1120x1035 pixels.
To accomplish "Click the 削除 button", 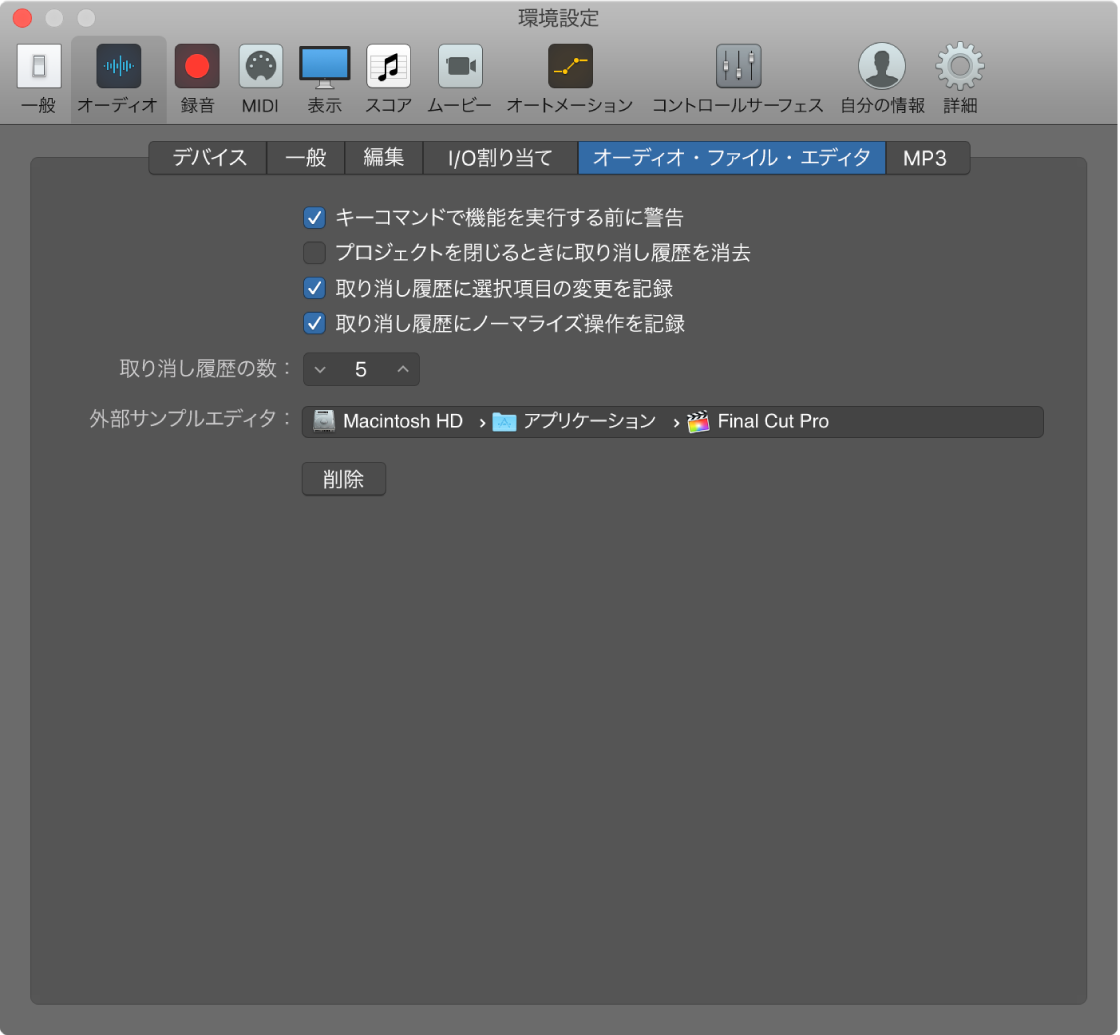I will click(344, 479).
